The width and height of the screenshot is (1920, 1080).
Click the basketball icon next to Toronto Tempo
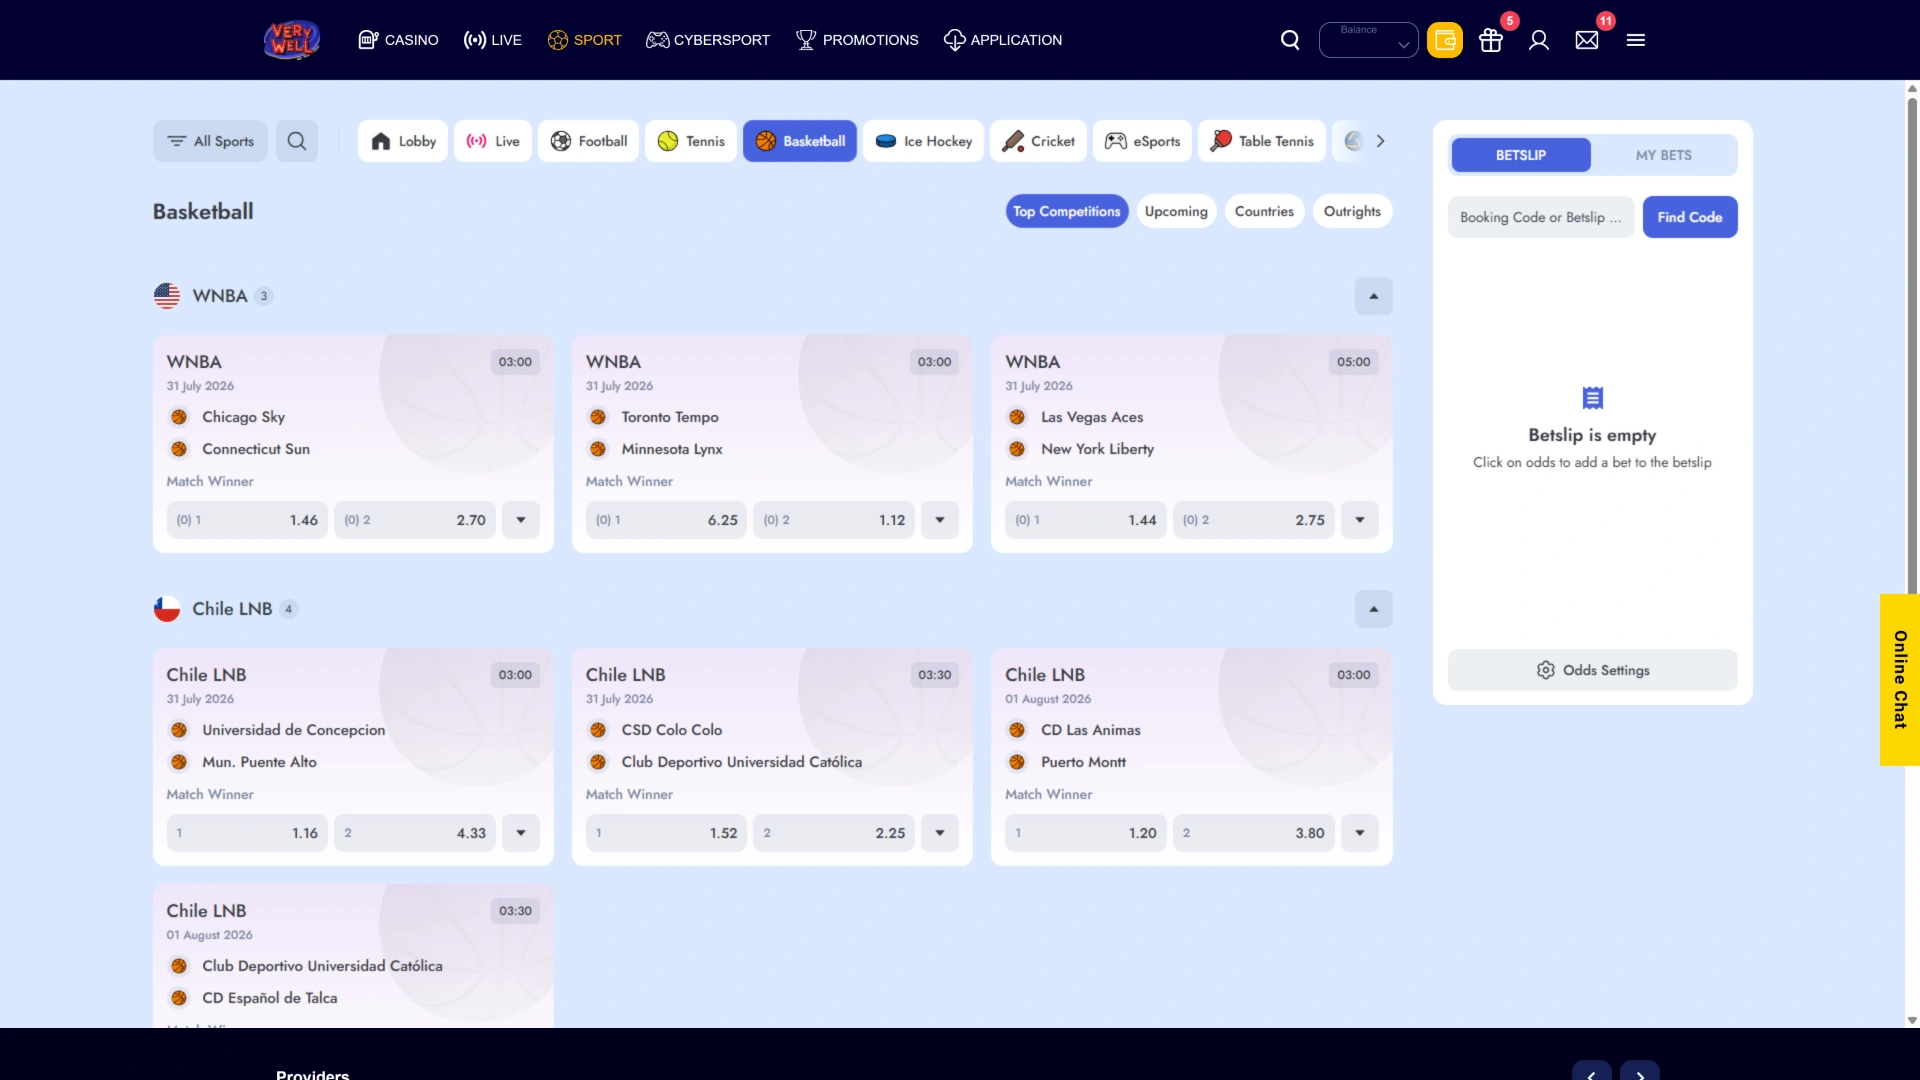(598, 417)
